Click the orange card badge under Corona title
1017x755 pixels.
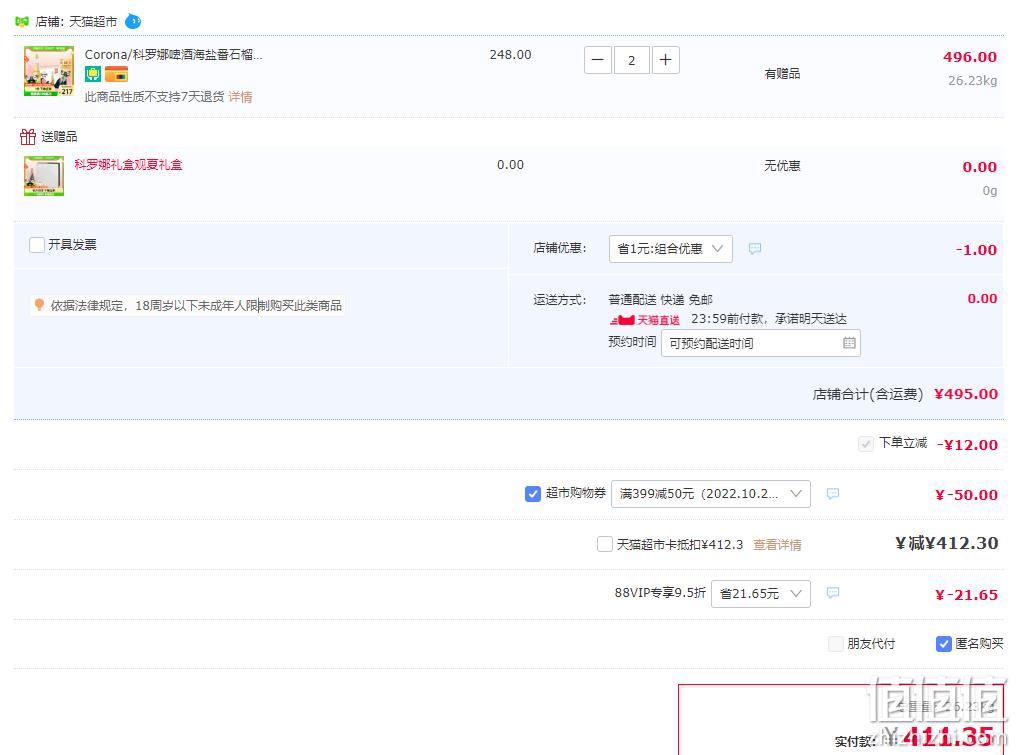(x=116, y=75)
